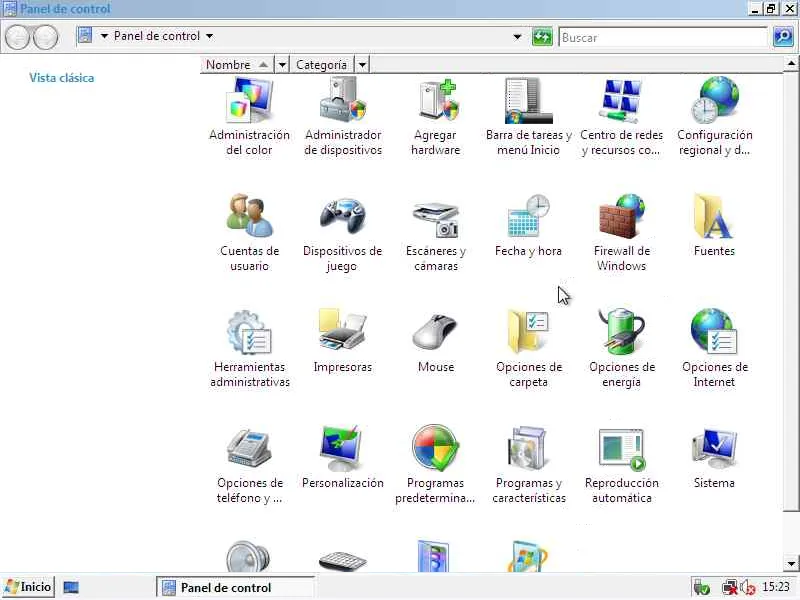Click the volume tray icon
800x600 pixels.
747,588
